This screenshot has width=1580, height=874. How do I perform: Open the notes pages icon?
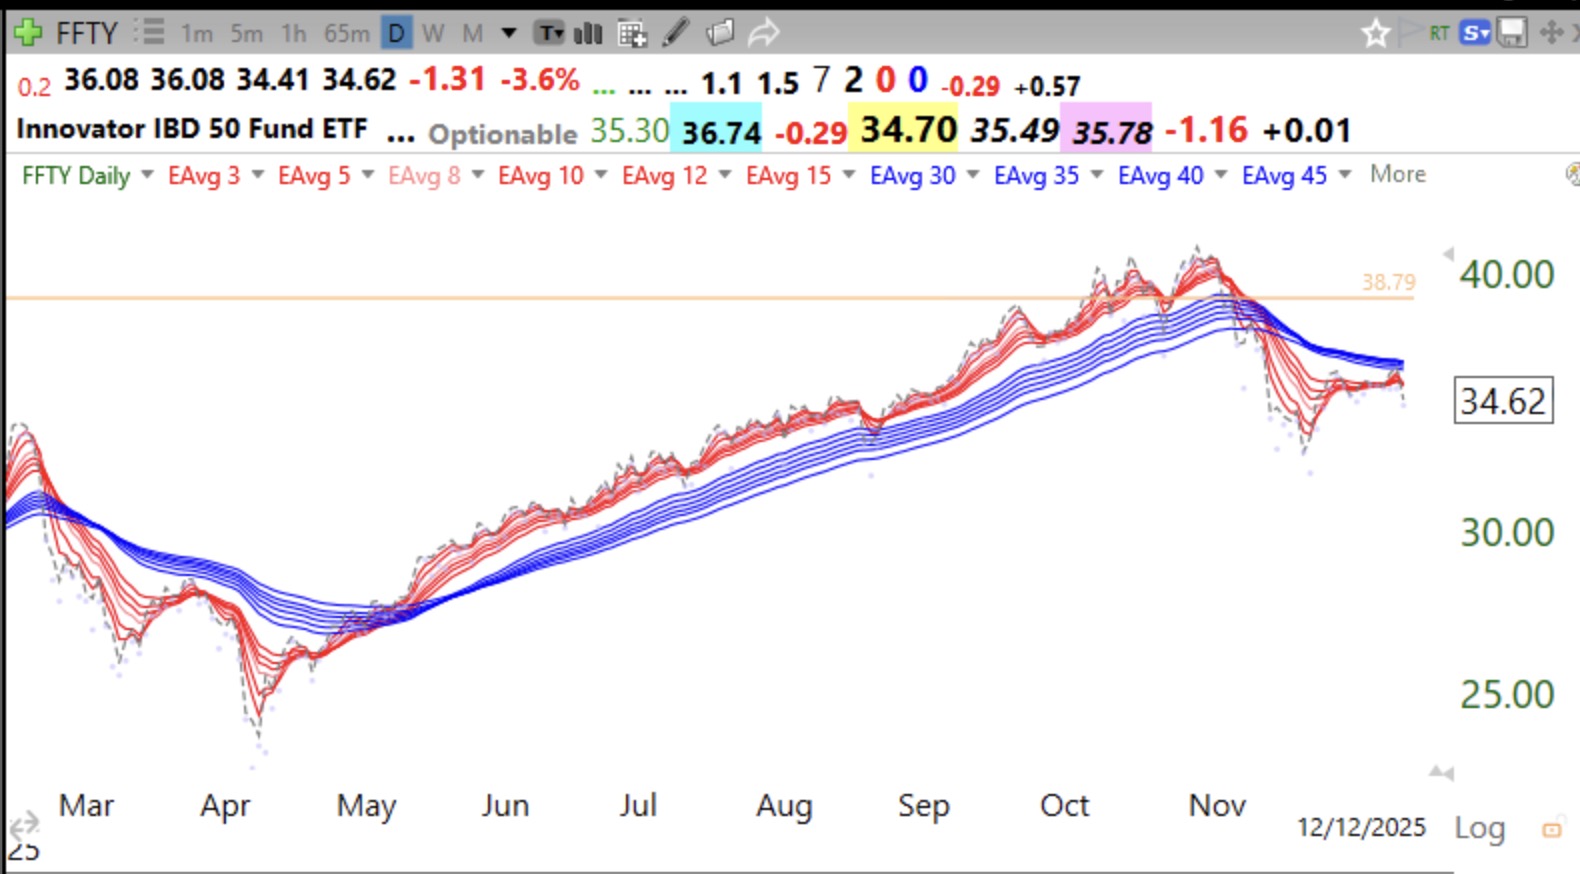(x=720, y=33)
